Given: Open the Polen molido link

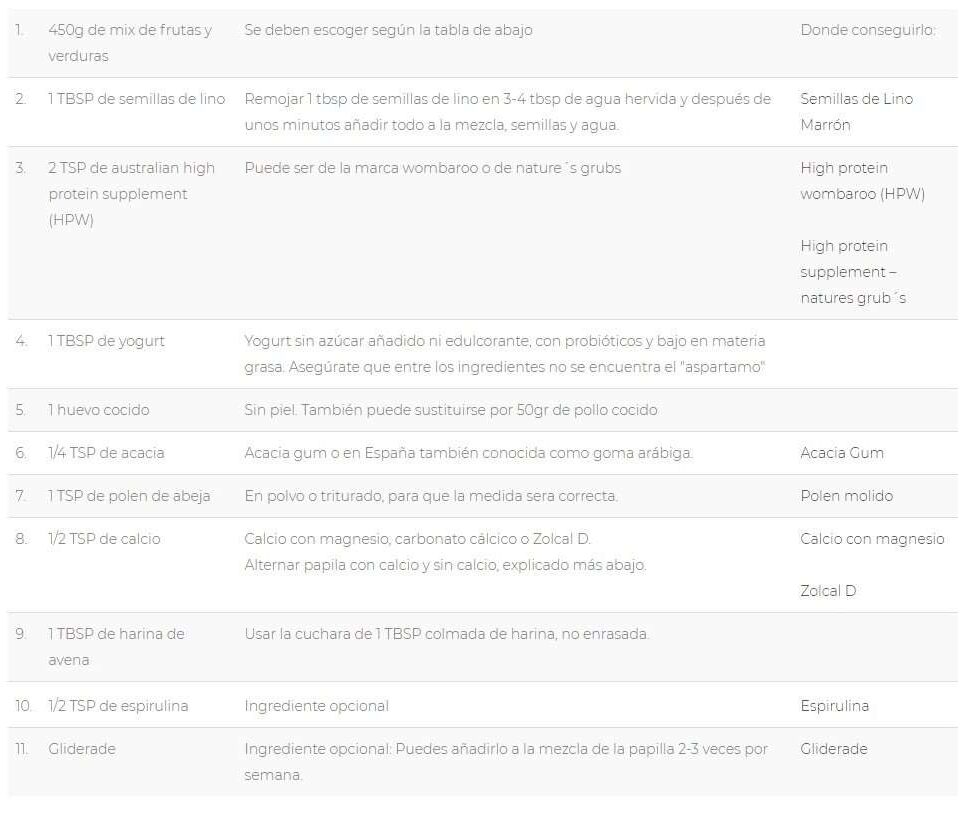Looking at the screenshot, I should tap(846, 496).
